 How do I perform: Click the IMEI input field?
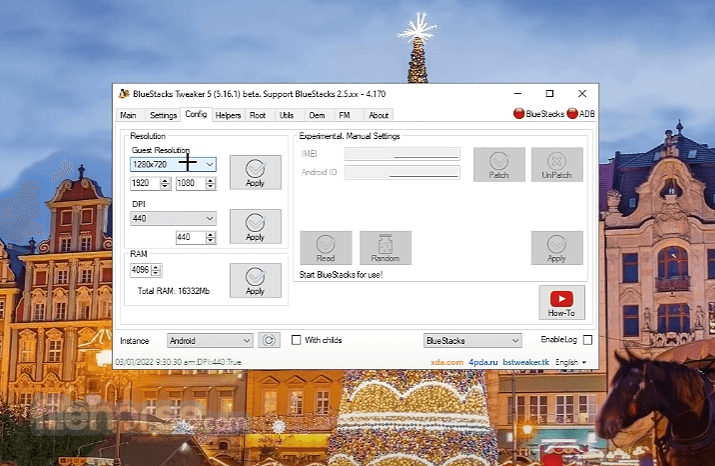(x=402, y=154)
